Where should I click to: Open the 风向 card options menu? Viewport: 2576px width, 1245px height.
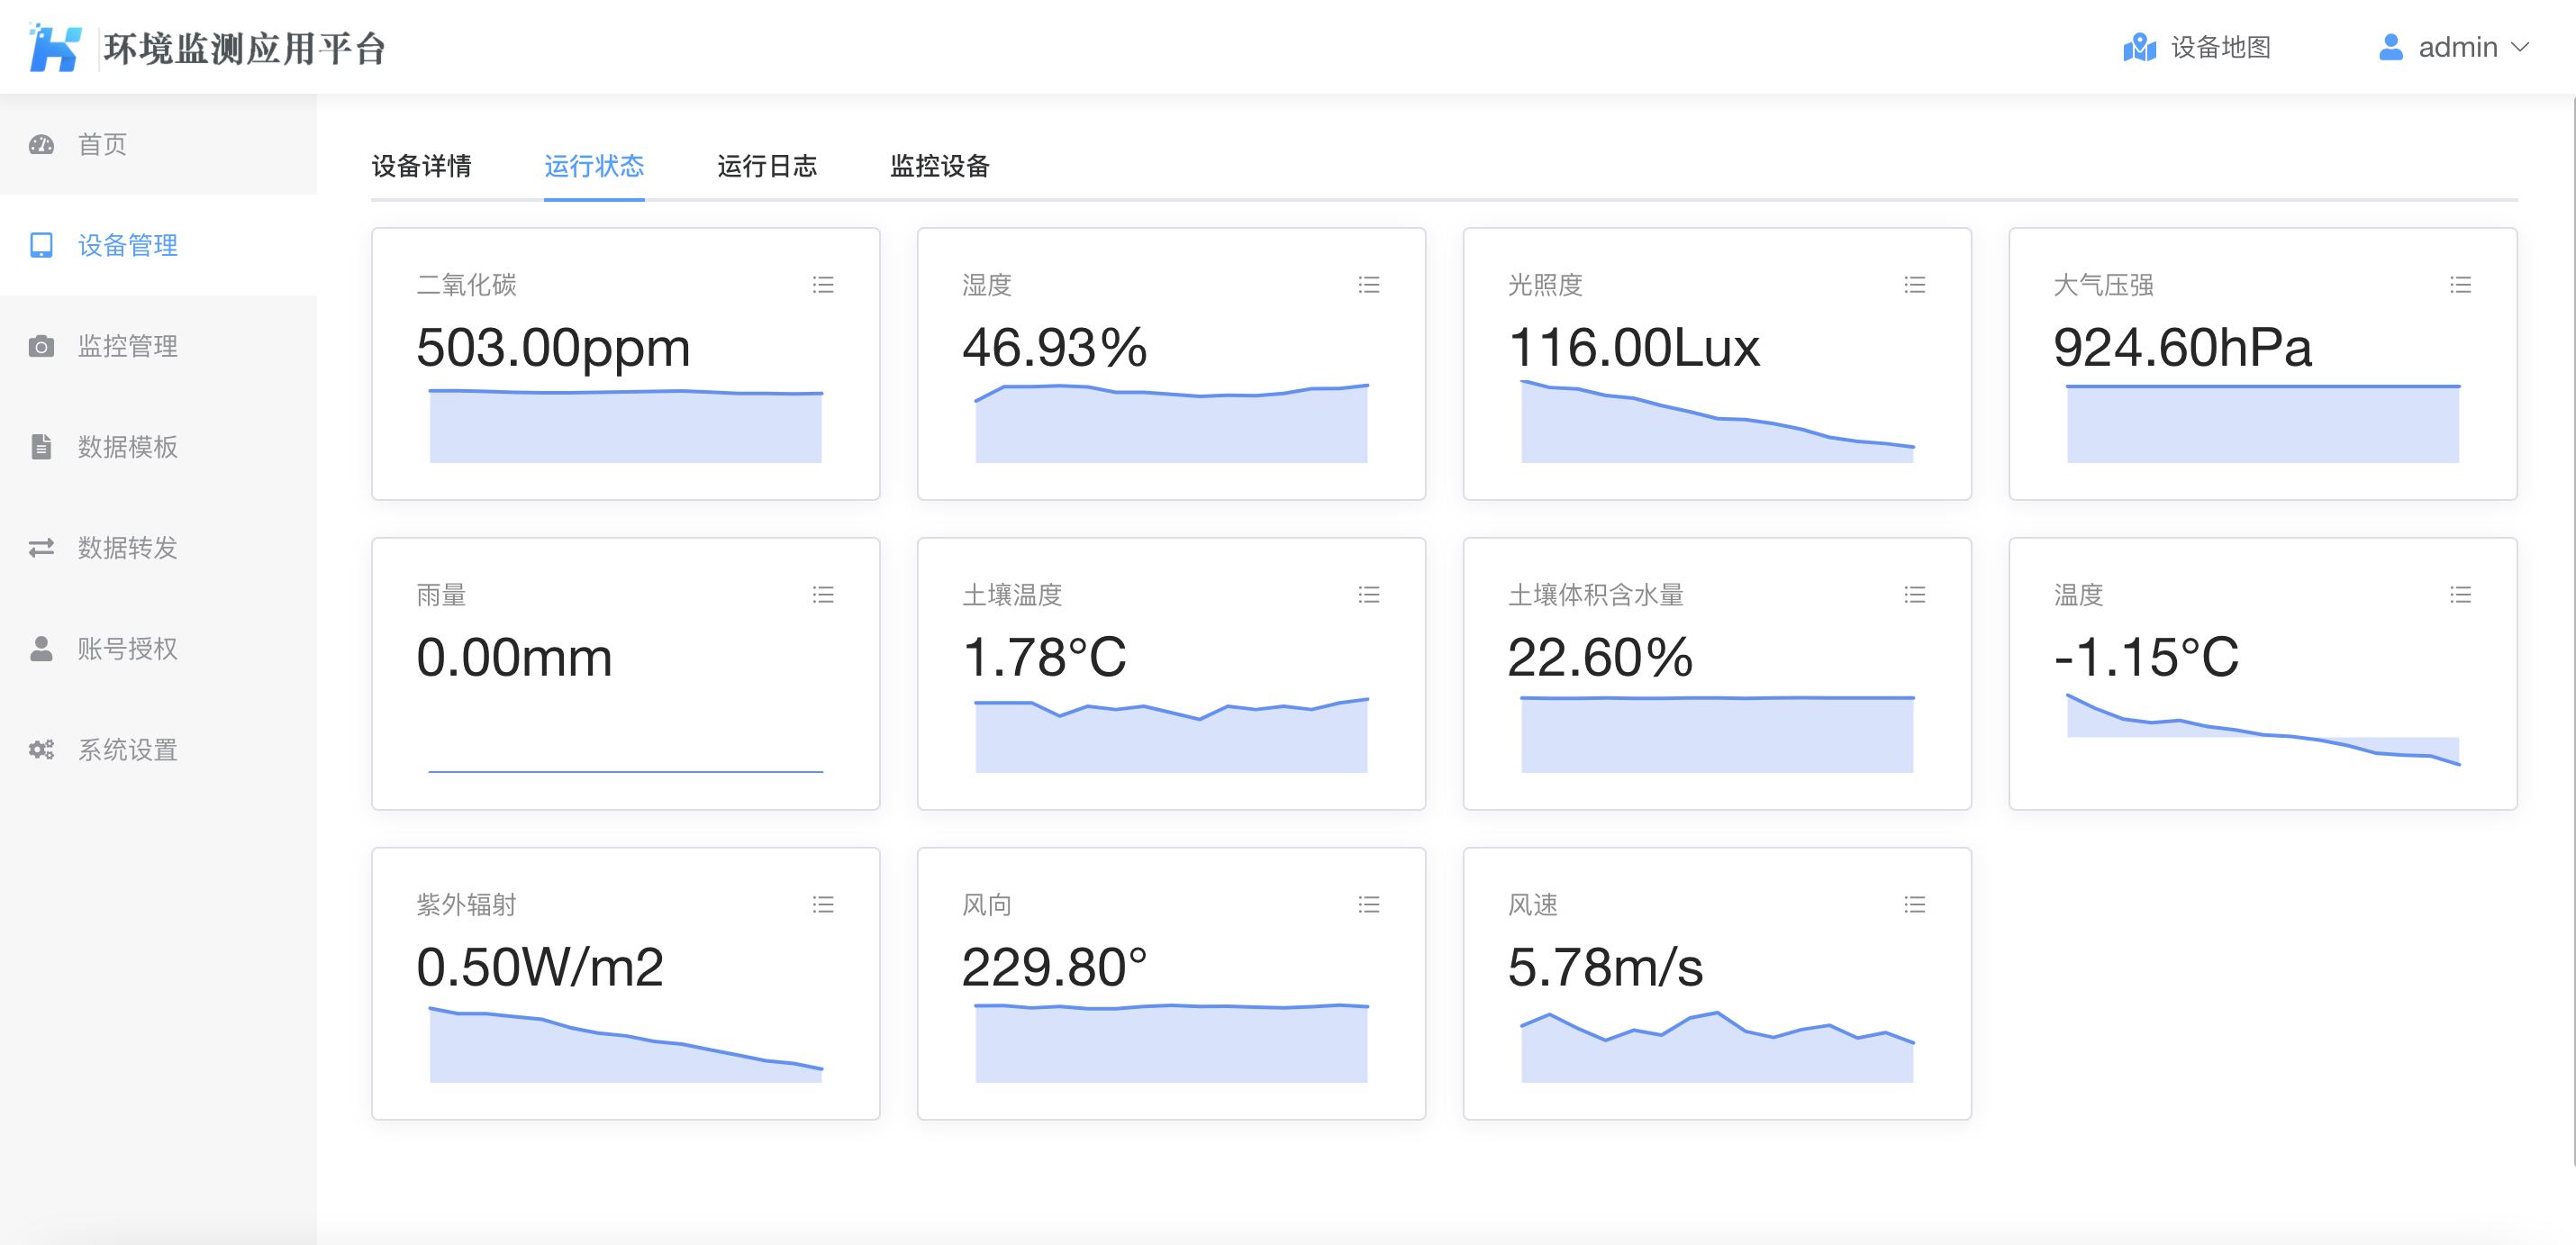point(1369,905)
